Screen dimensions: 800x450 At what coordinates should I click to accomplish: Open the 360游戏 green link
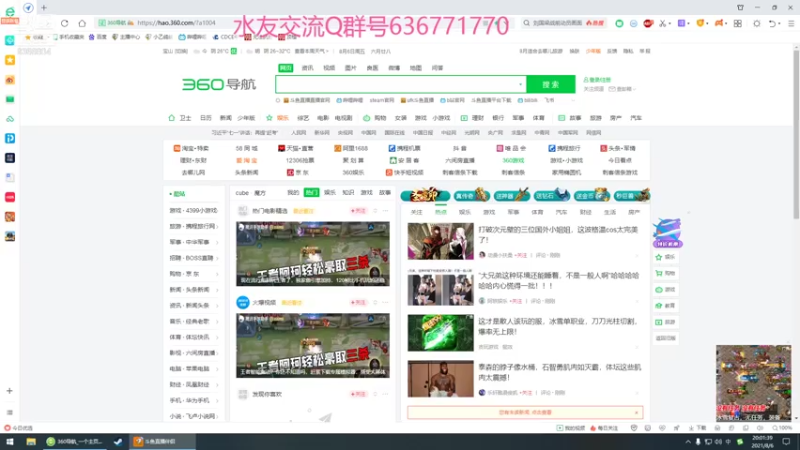point(513,160)
